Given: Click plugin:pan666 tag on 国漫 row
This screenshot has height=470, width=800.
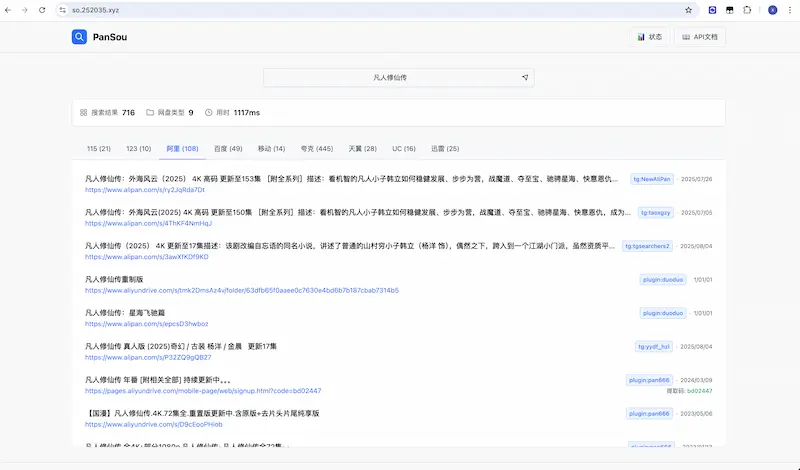Looking at the screenshot, I should tap(649, 414).
